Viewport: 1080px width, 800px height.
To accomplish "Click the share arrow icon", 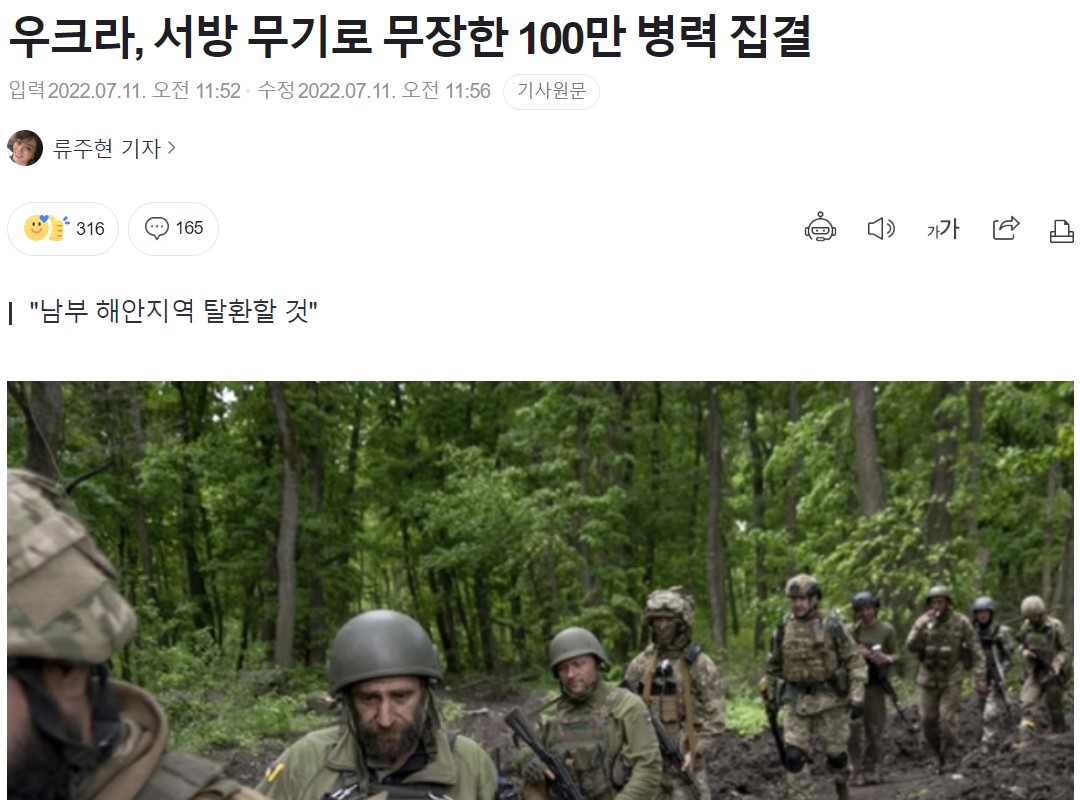I will click(x=1006, y=228).
